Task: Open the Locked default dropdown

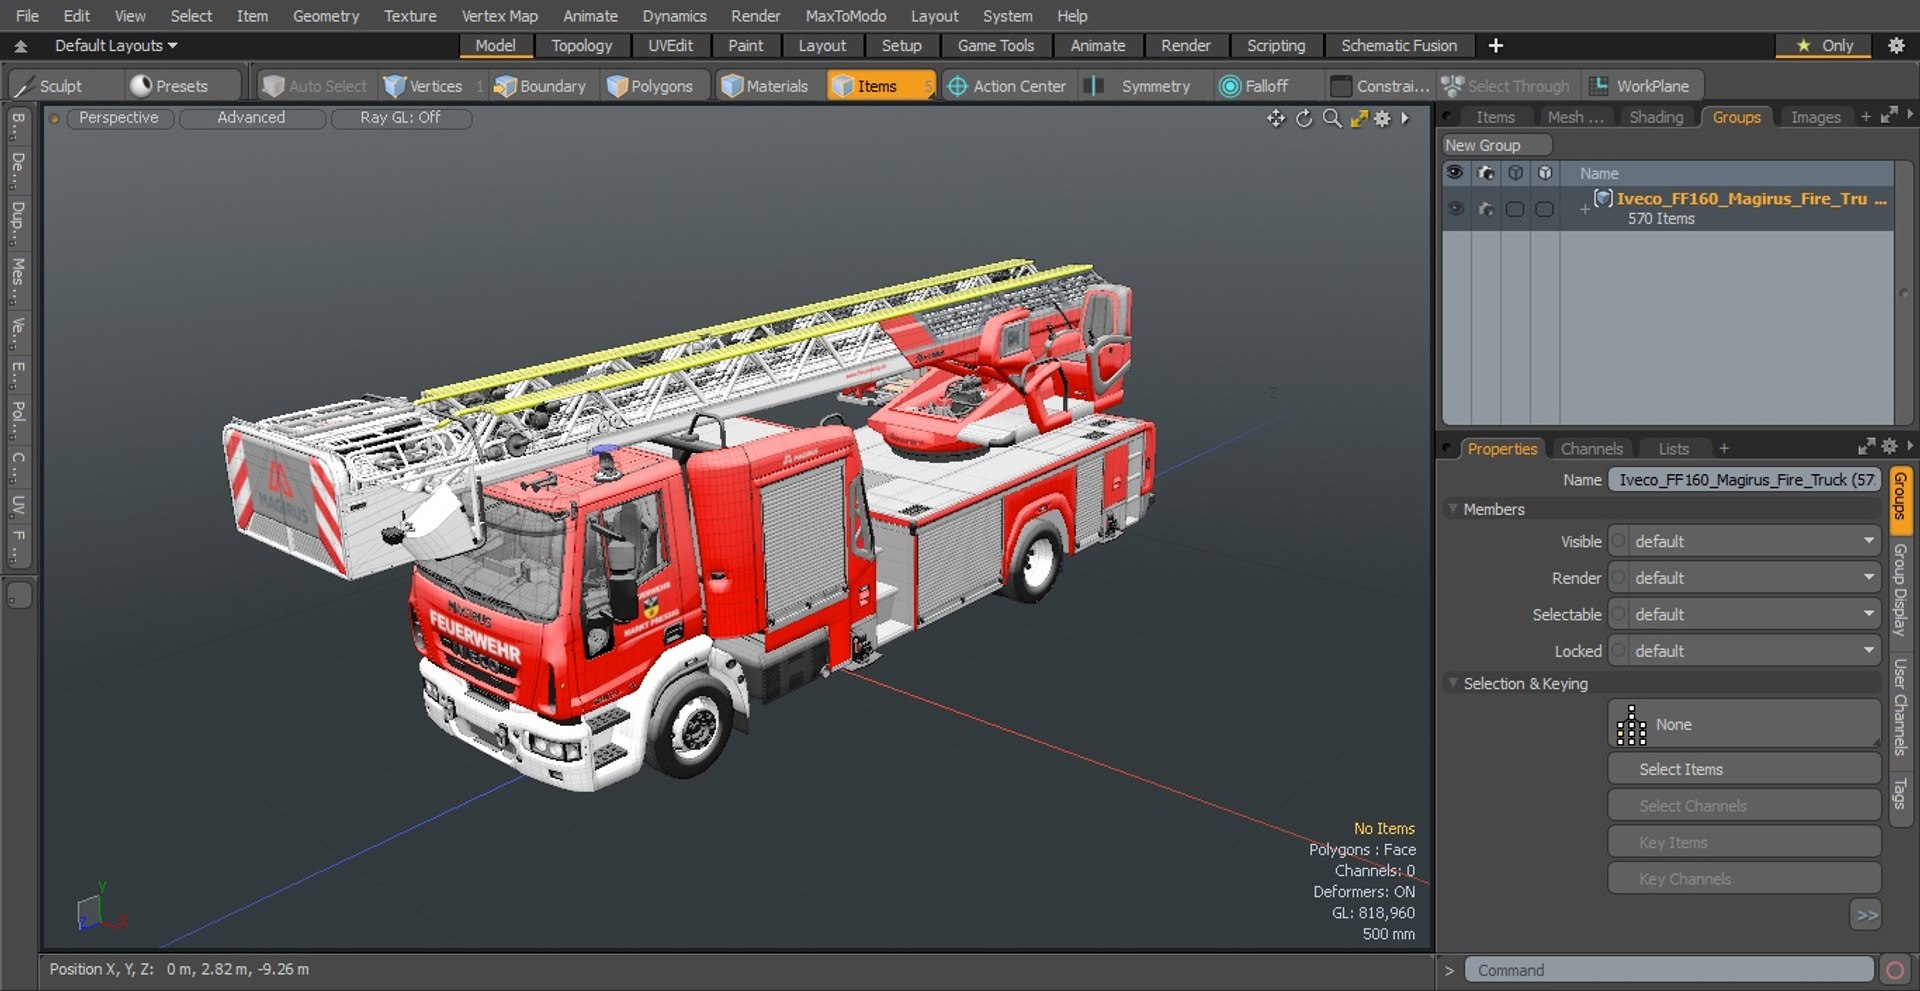Action: 1745,651
